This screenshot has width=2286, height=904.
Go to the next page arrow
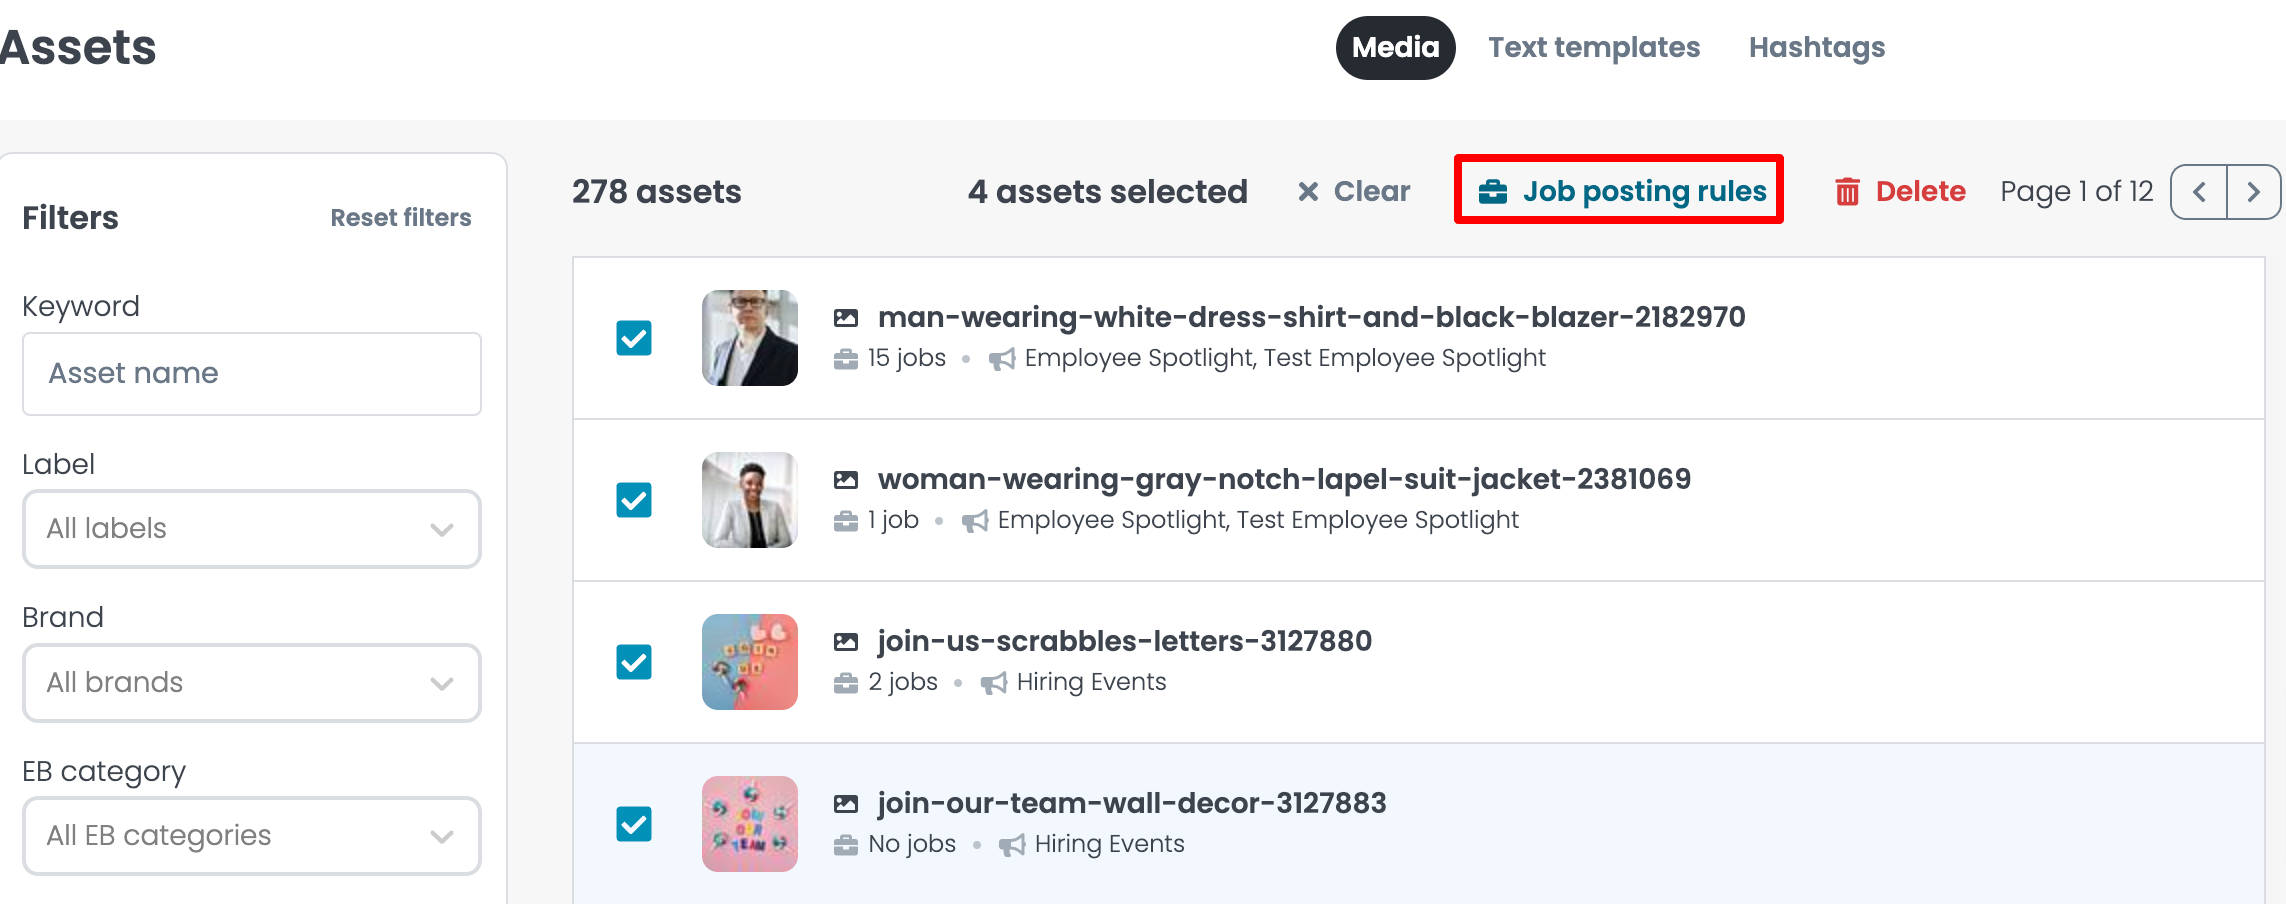pyautogui.click(x=2253, y=191)
